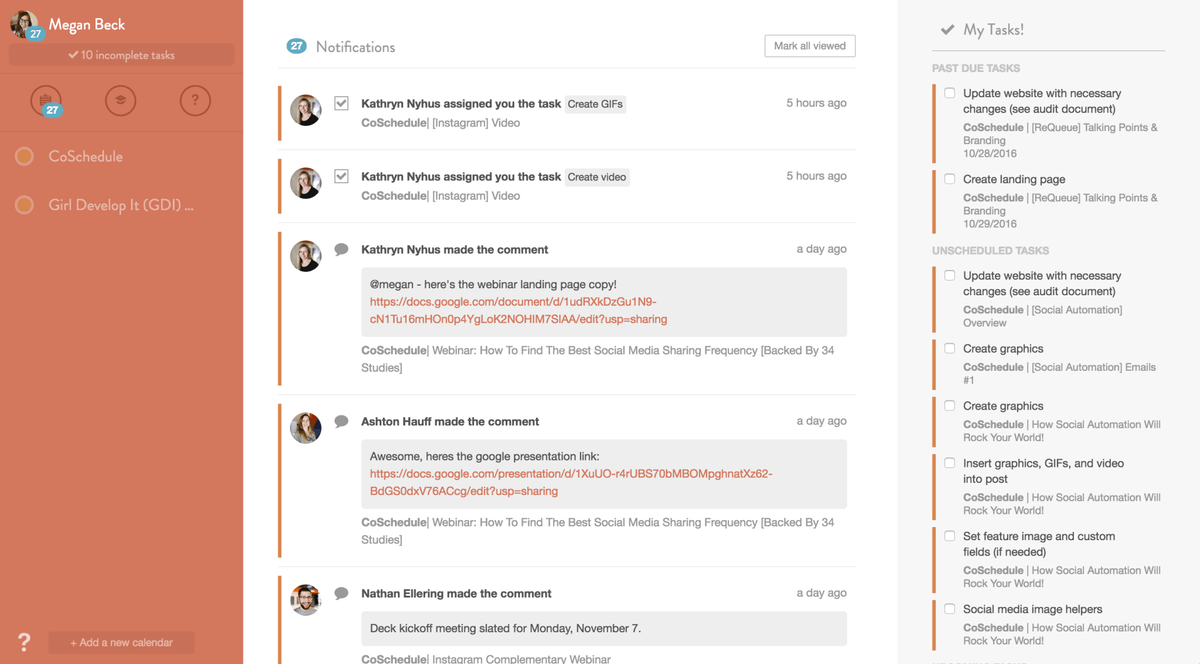1200x664 pixels.
Task: Click [Instagram] Video under Create GIFs notification
Action: coord(476,123)
